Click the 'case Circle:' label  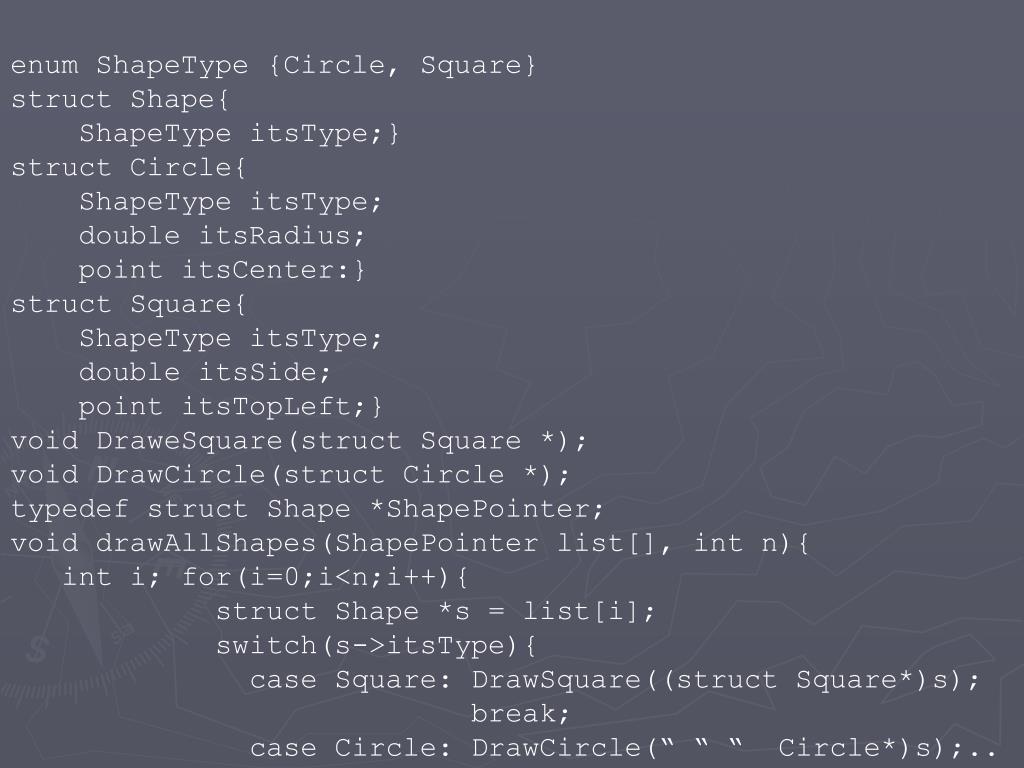click(350, 748)
